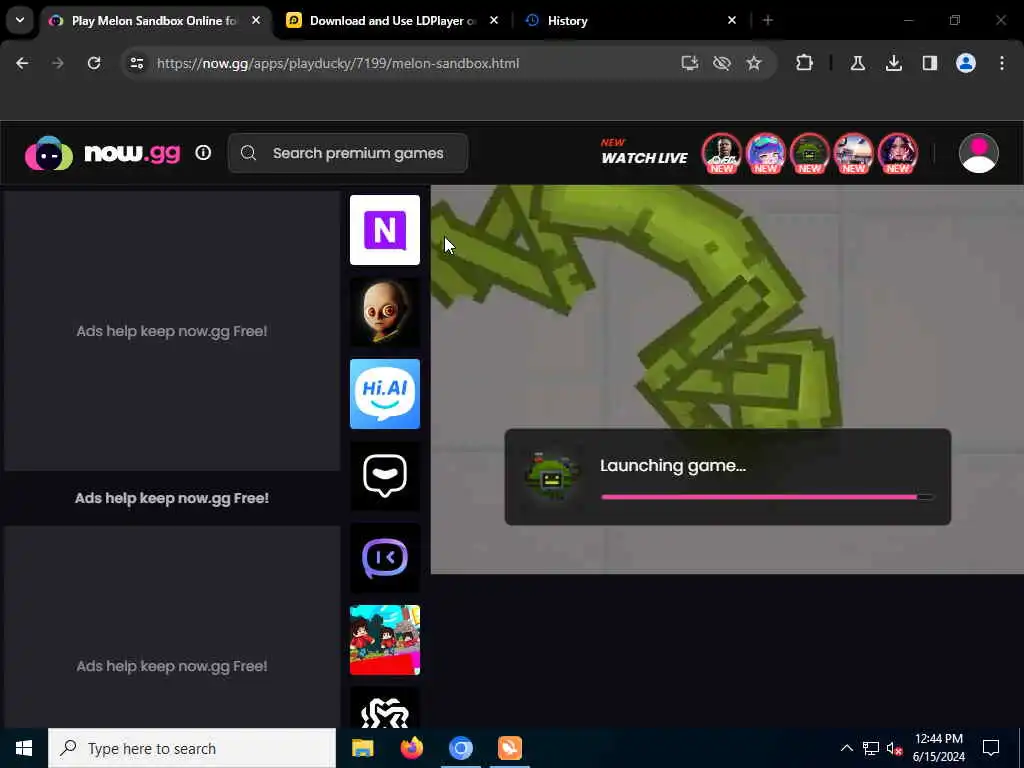This screenshot has width=1024, height=768.
Task: Click the info icon beside now.gg logo
Action: 203,153
